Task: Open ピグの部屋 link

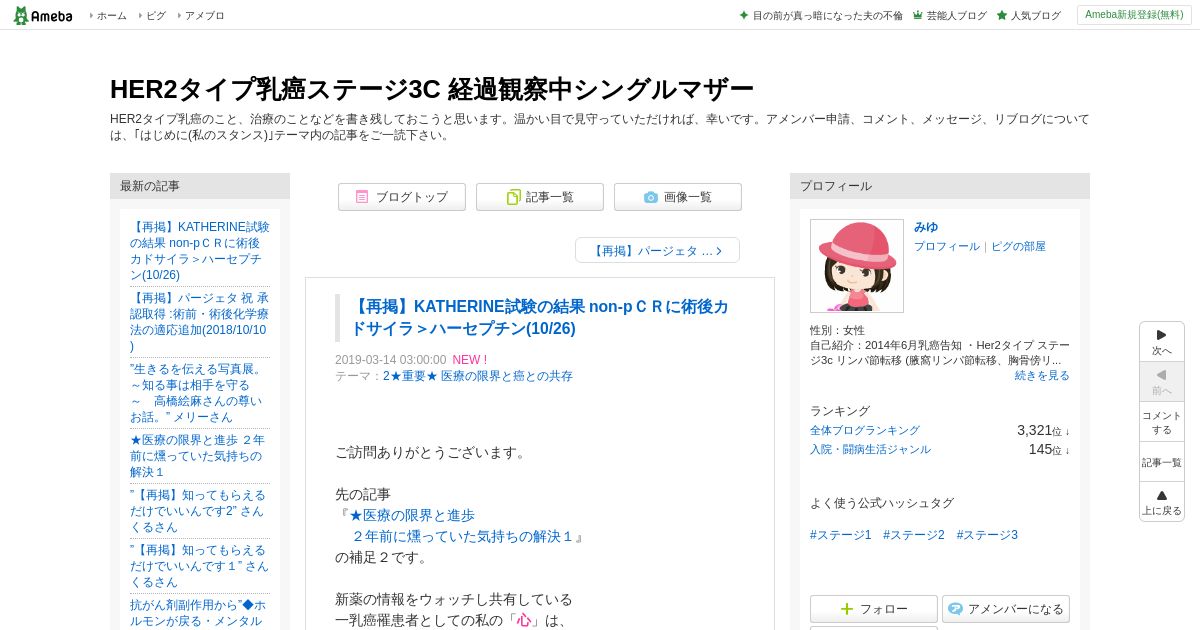Action: [x=1018, y=246]
